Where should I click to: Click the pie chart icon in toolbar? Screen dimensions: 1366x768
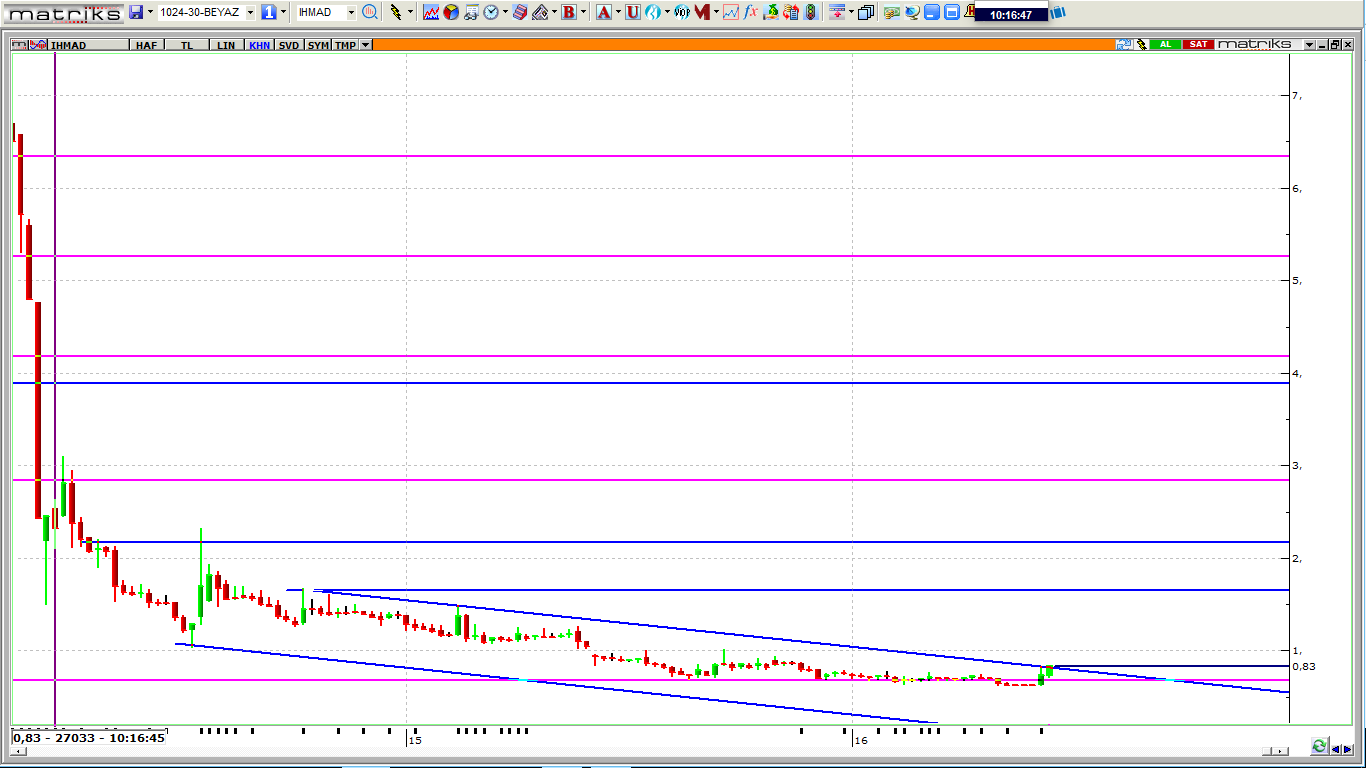click(451, 12)
